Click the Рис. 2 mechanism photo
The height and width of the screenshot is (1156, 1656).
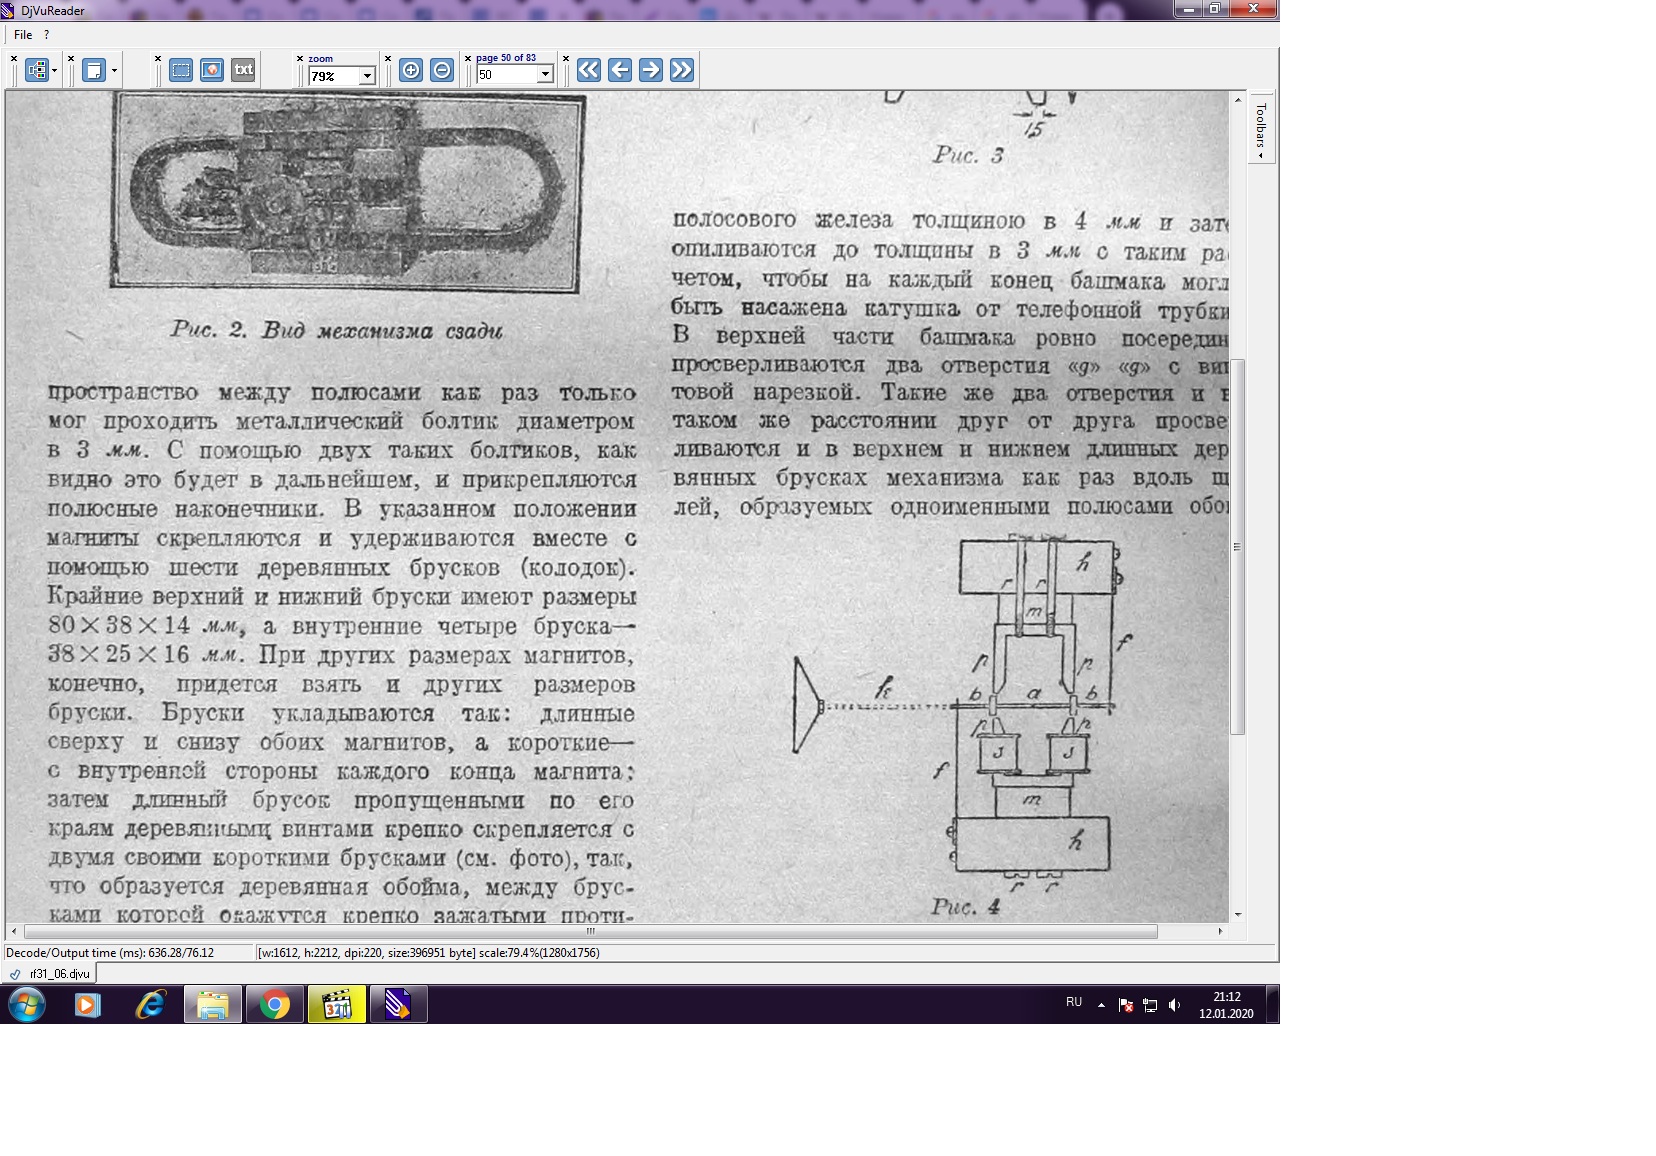point(347,192)
